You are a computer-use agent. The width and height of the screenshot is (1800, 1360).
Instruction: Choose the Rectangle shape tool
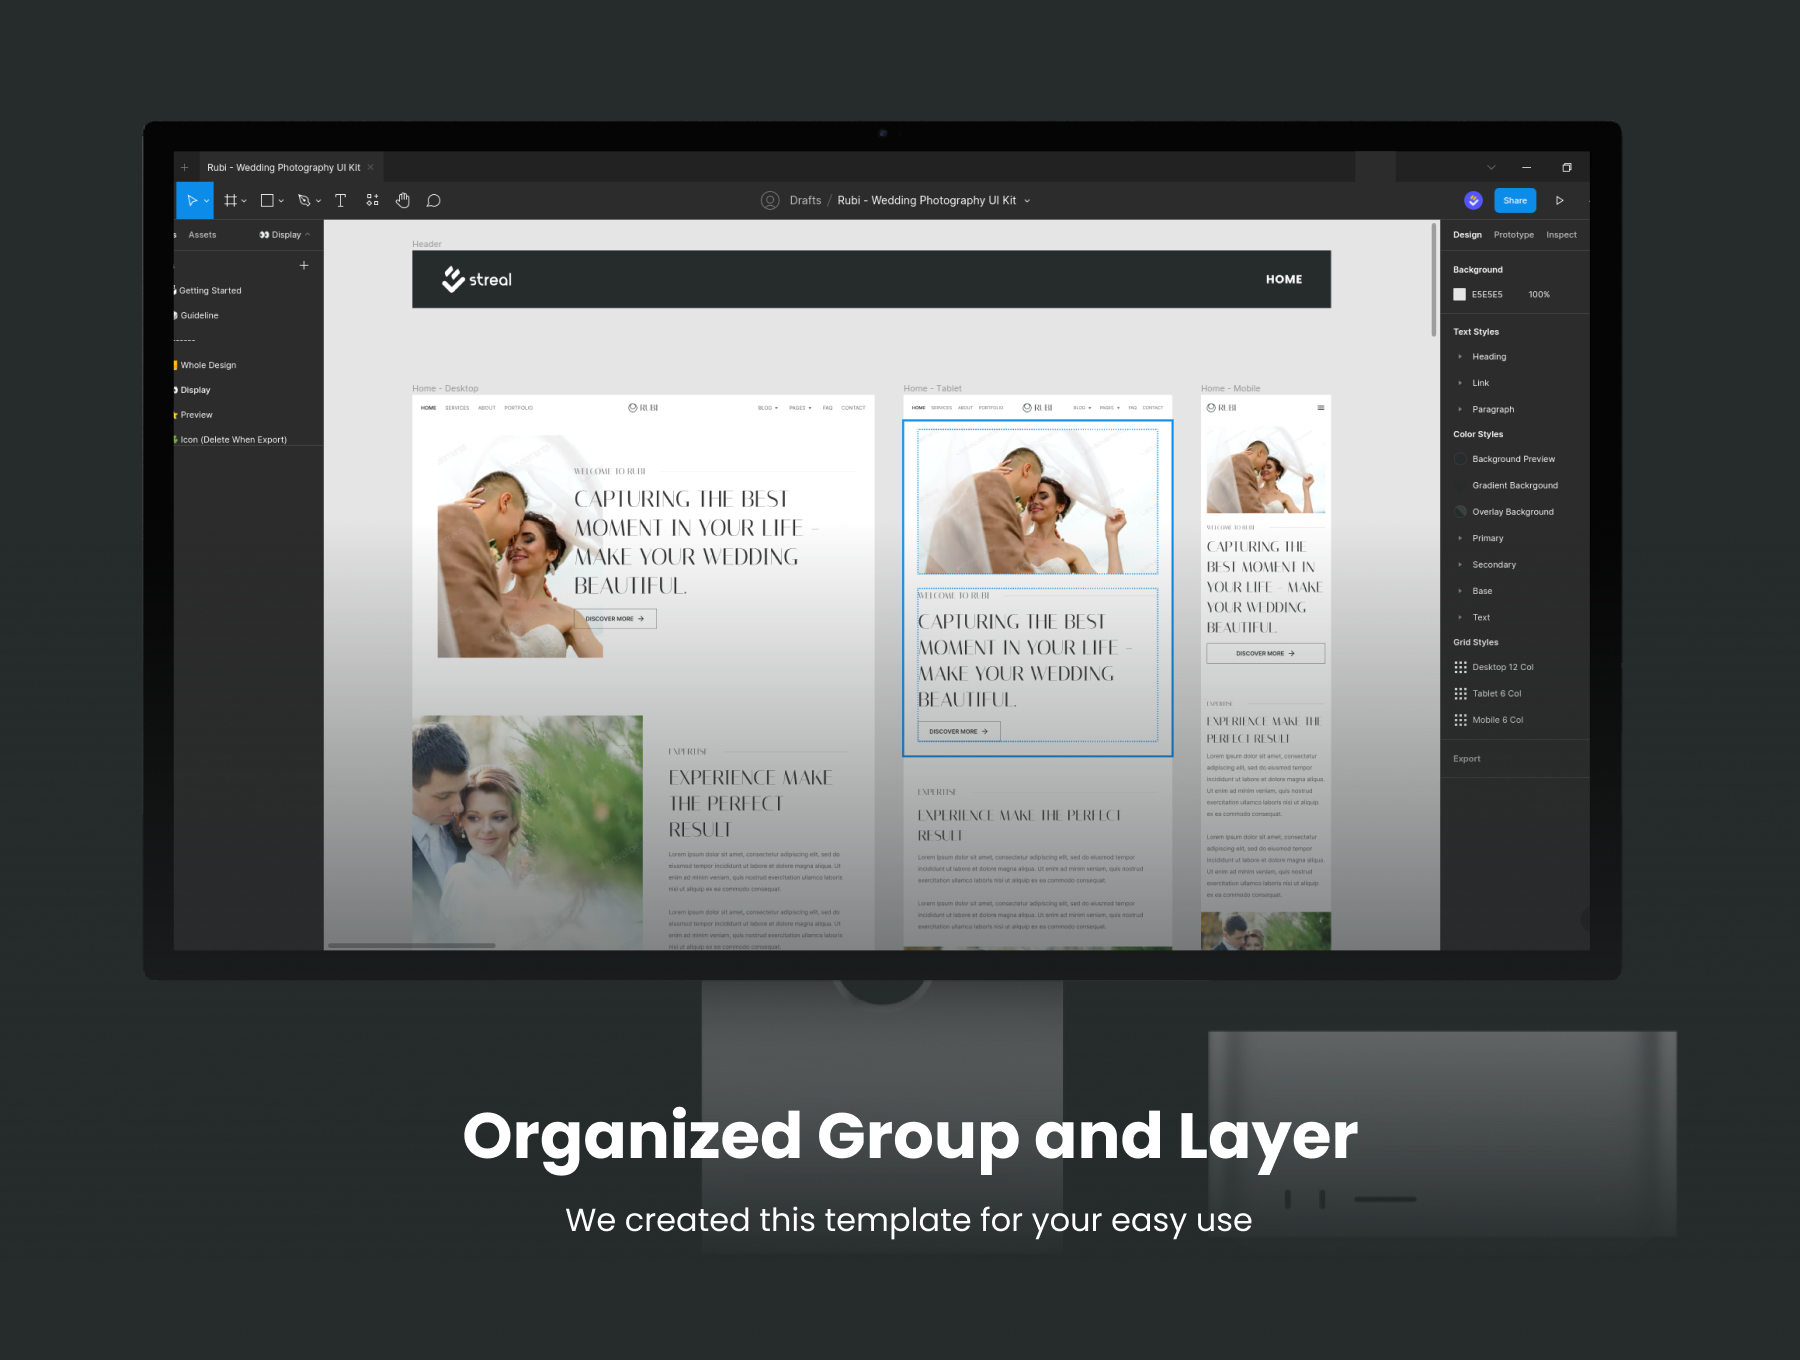tap(267, 201)
